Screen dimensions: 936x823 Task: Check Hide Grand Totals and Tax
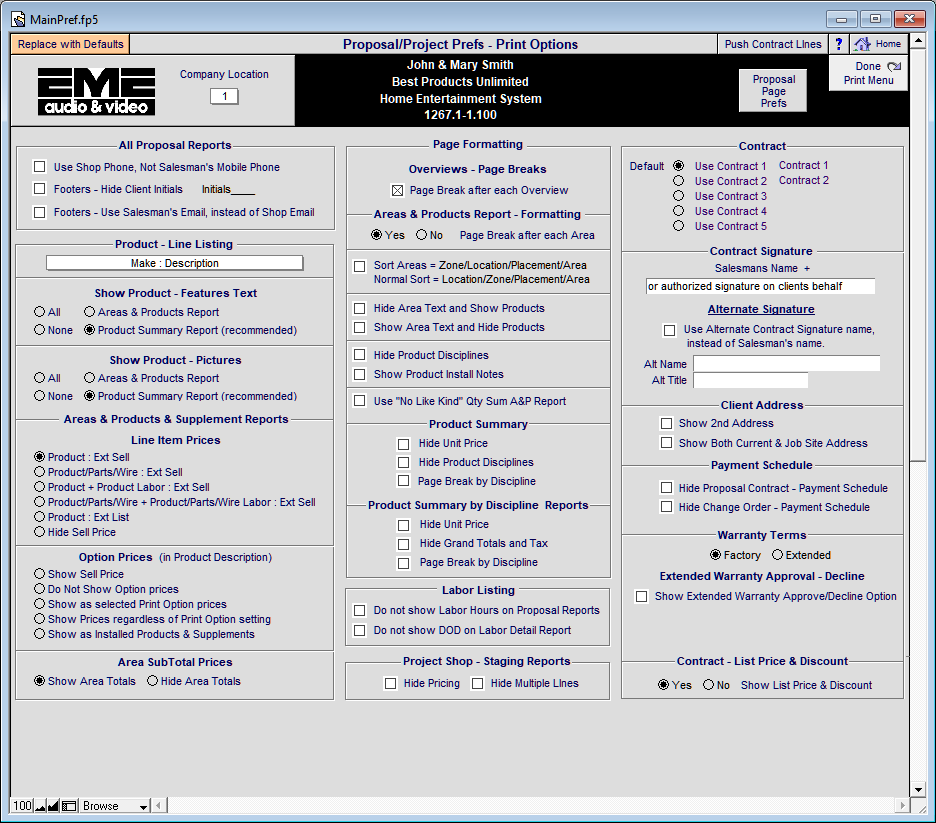coord(404,544)
